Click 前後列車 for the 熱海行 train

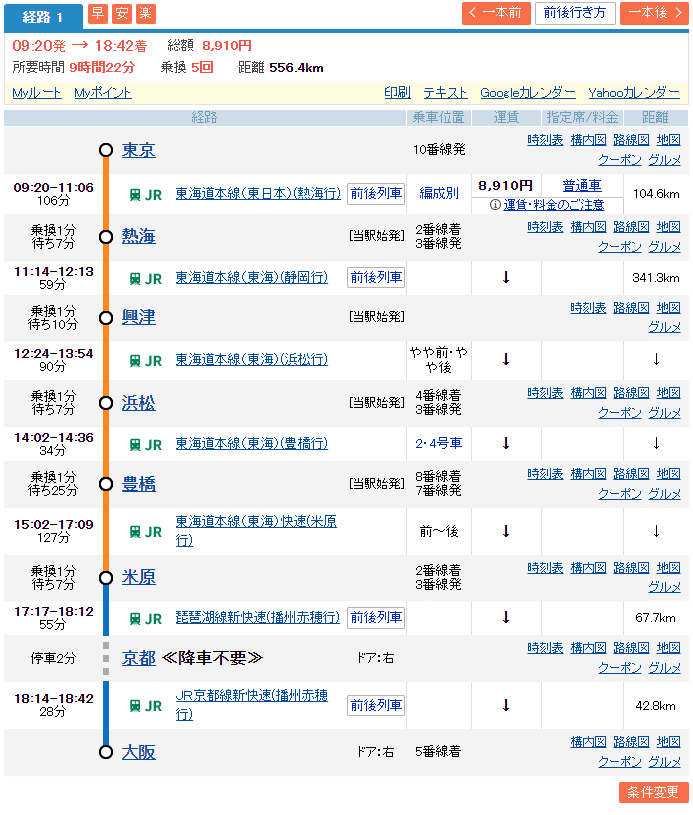point(376,194)
